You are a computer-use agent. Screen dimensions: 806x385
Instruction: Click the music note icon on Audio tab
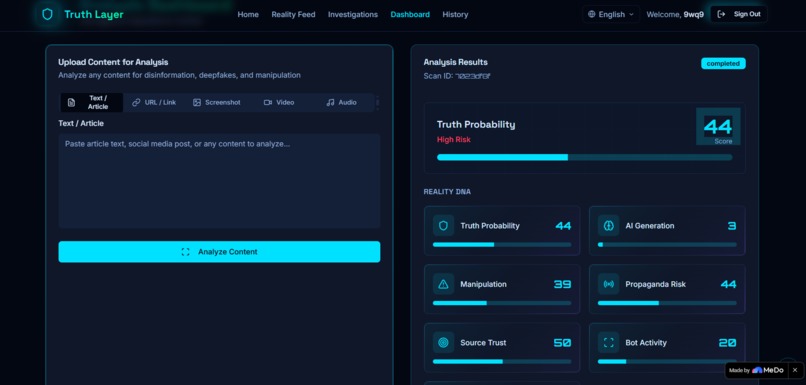click(330, 102)
